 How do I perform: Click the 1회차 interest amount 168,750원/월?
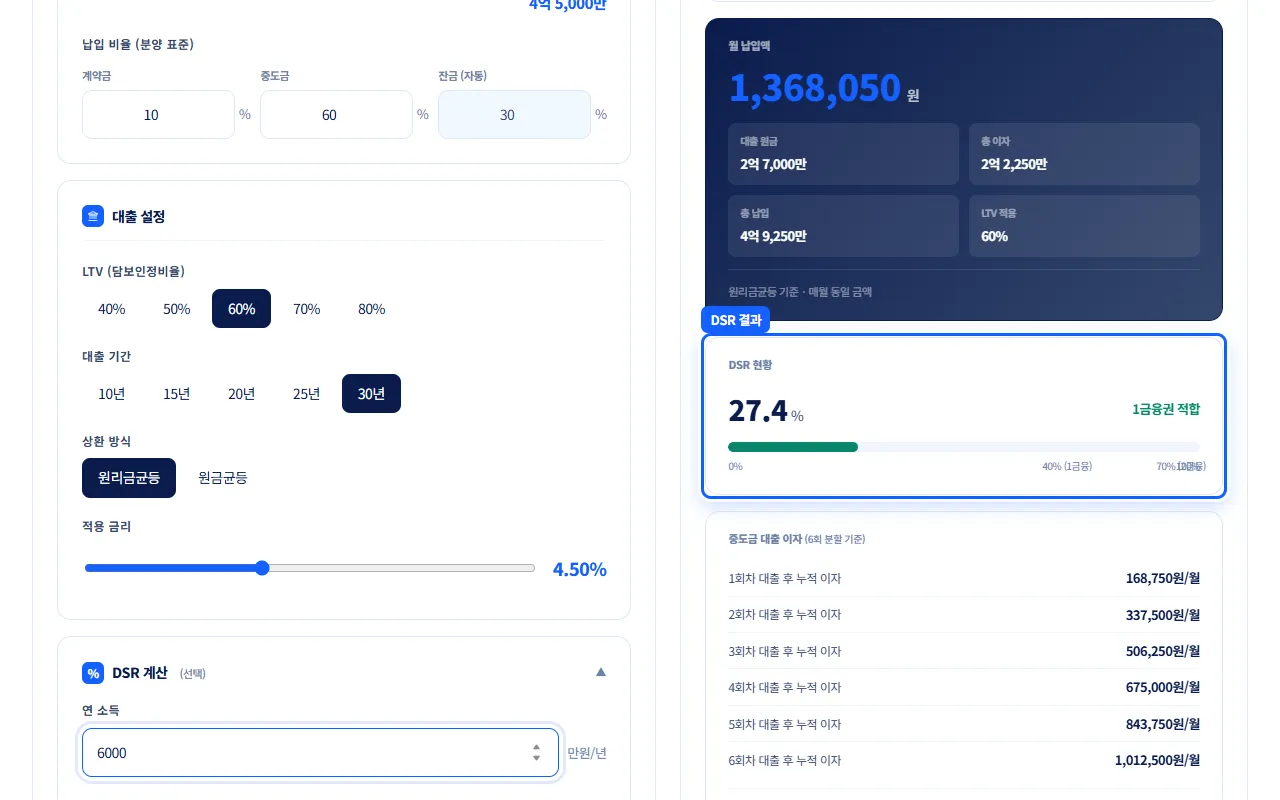coord(1163,578)
